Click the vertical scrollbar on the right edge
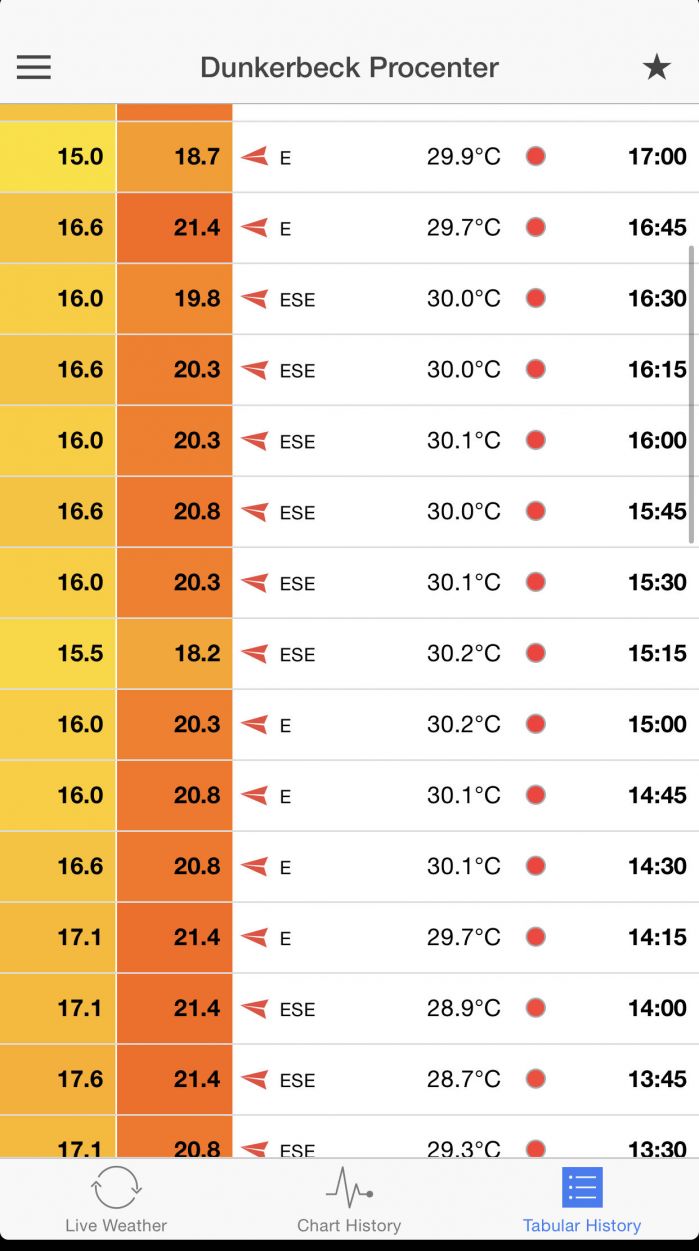This screenshot has width=699, height=1251. 692,394
